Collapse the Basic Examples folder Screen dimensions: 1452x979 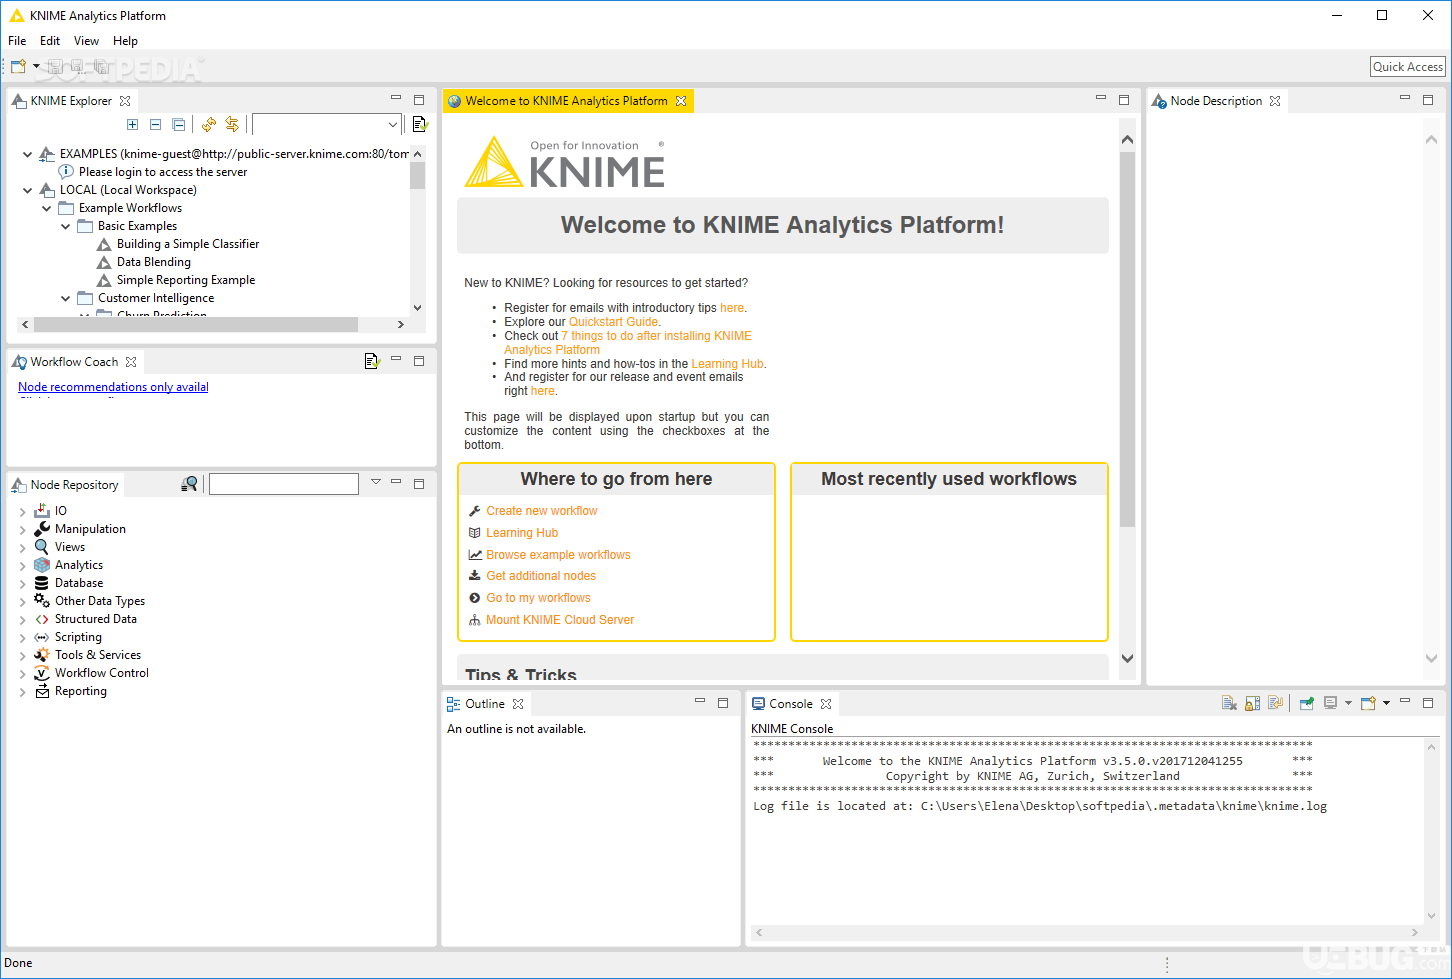65,226
